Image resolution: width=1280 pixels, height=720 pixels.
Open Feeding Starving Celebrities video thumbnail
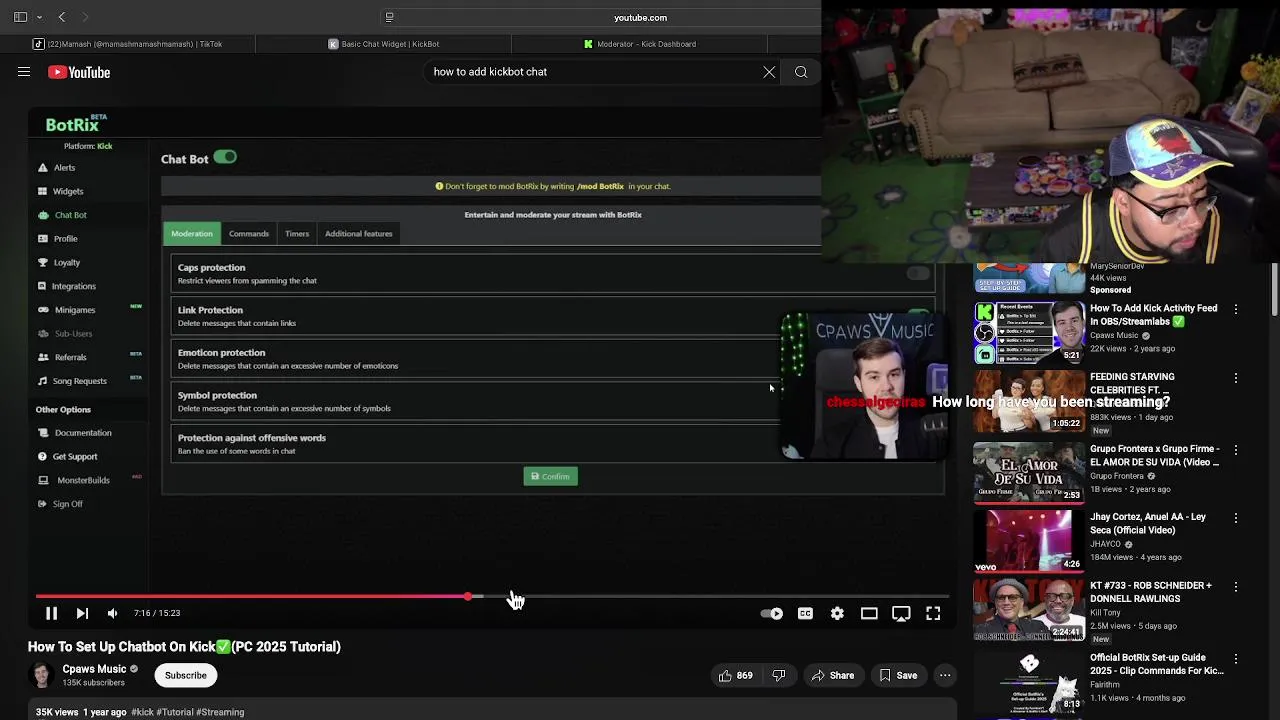pos(1029,401)
